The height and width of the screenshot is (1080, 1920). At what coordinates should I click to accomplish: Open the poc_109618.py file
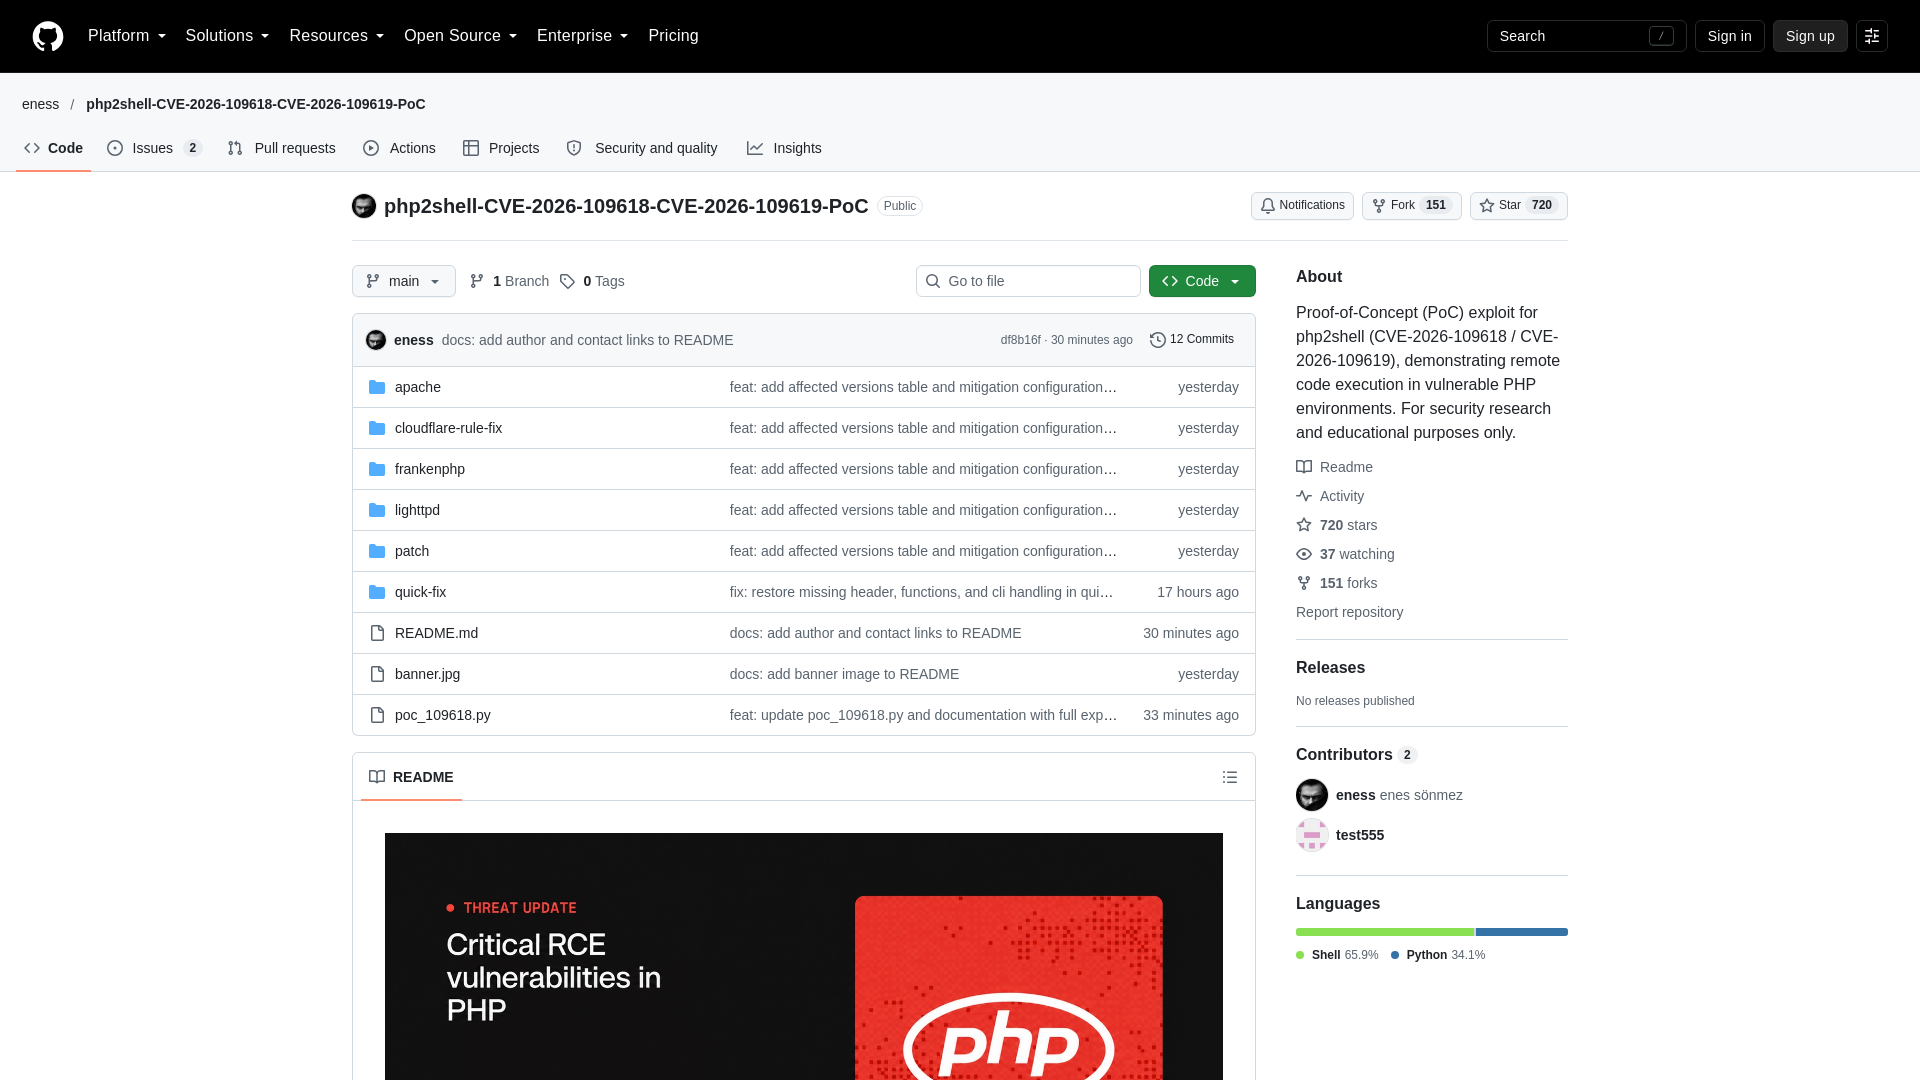click(x=443, y=715)
